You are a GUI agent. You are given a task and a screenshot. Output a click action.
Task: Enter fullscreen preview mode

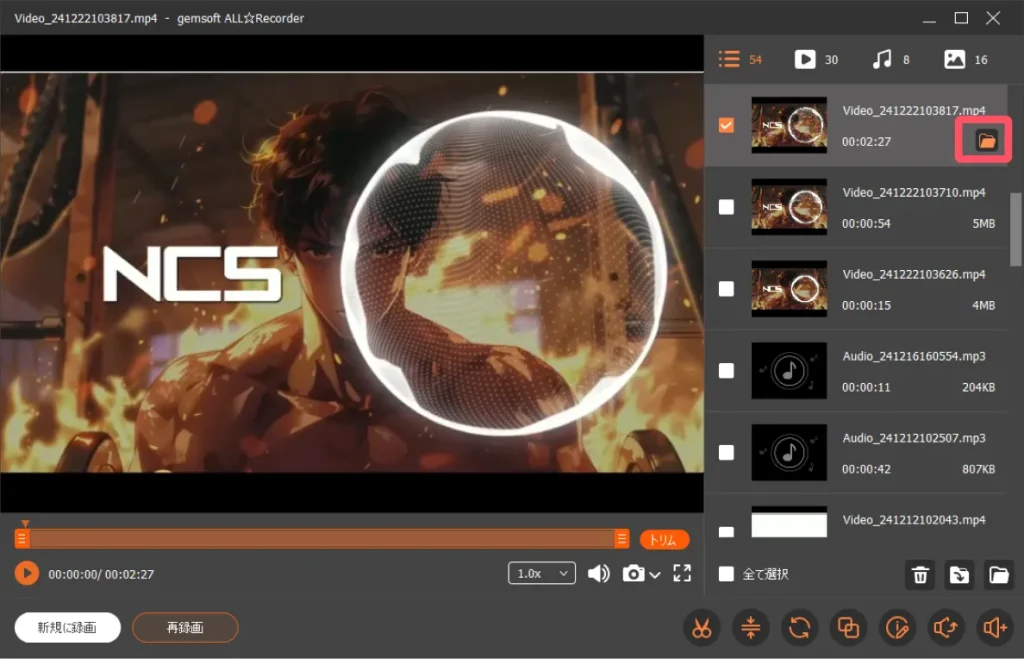point(682,573)
